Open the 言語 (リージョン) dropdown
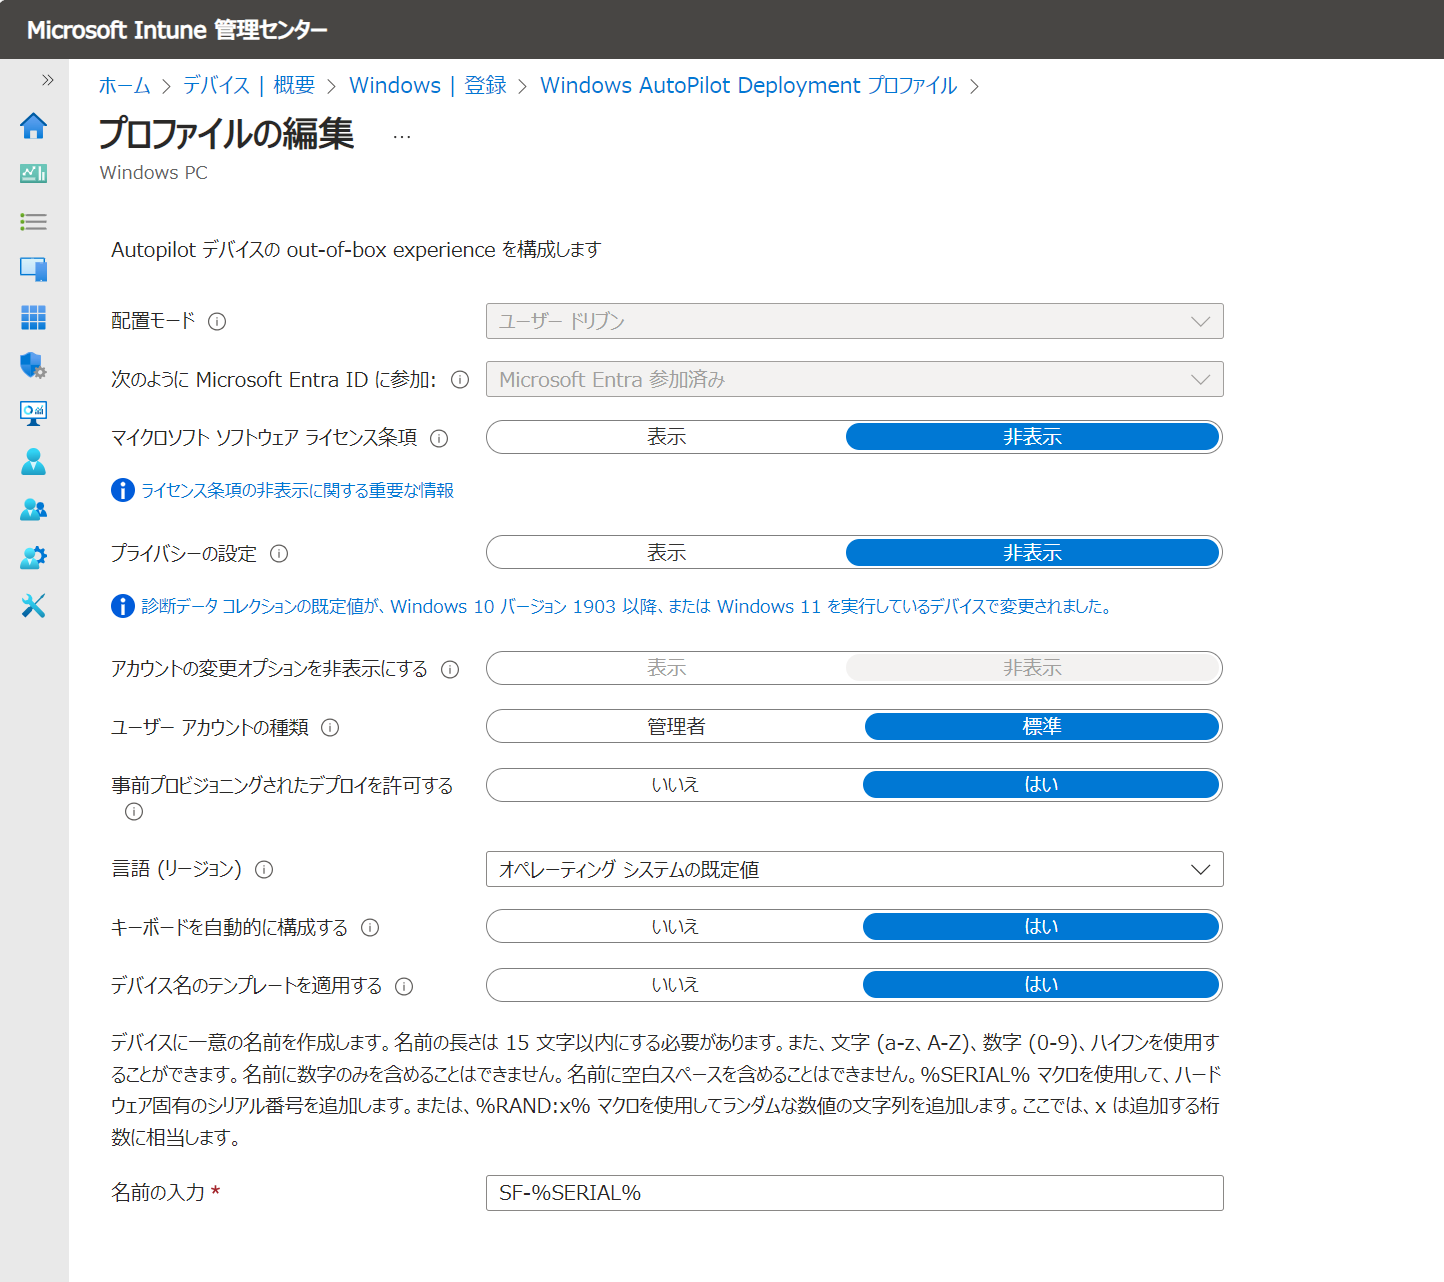The image size is (1444, 1282). tap(1200, 869)
